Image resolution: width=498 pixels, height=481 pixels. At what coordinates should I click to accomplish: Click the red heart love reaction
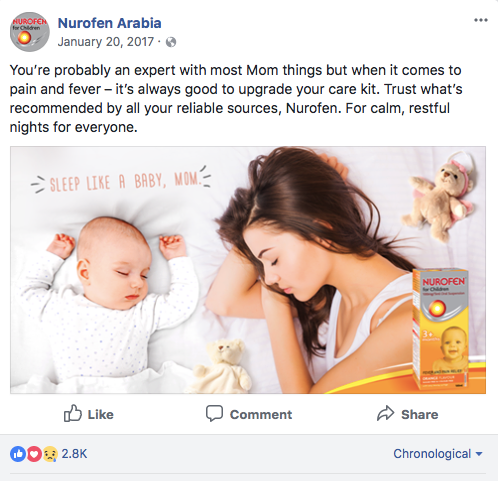(x=34, y=454)
